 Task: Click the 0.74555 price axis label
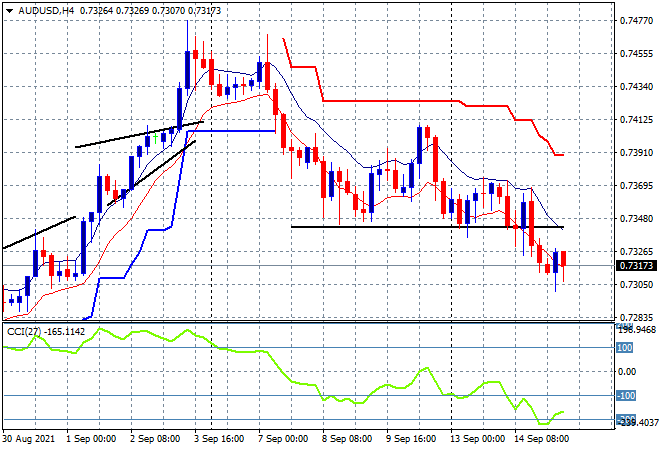[x=636, y=54]
